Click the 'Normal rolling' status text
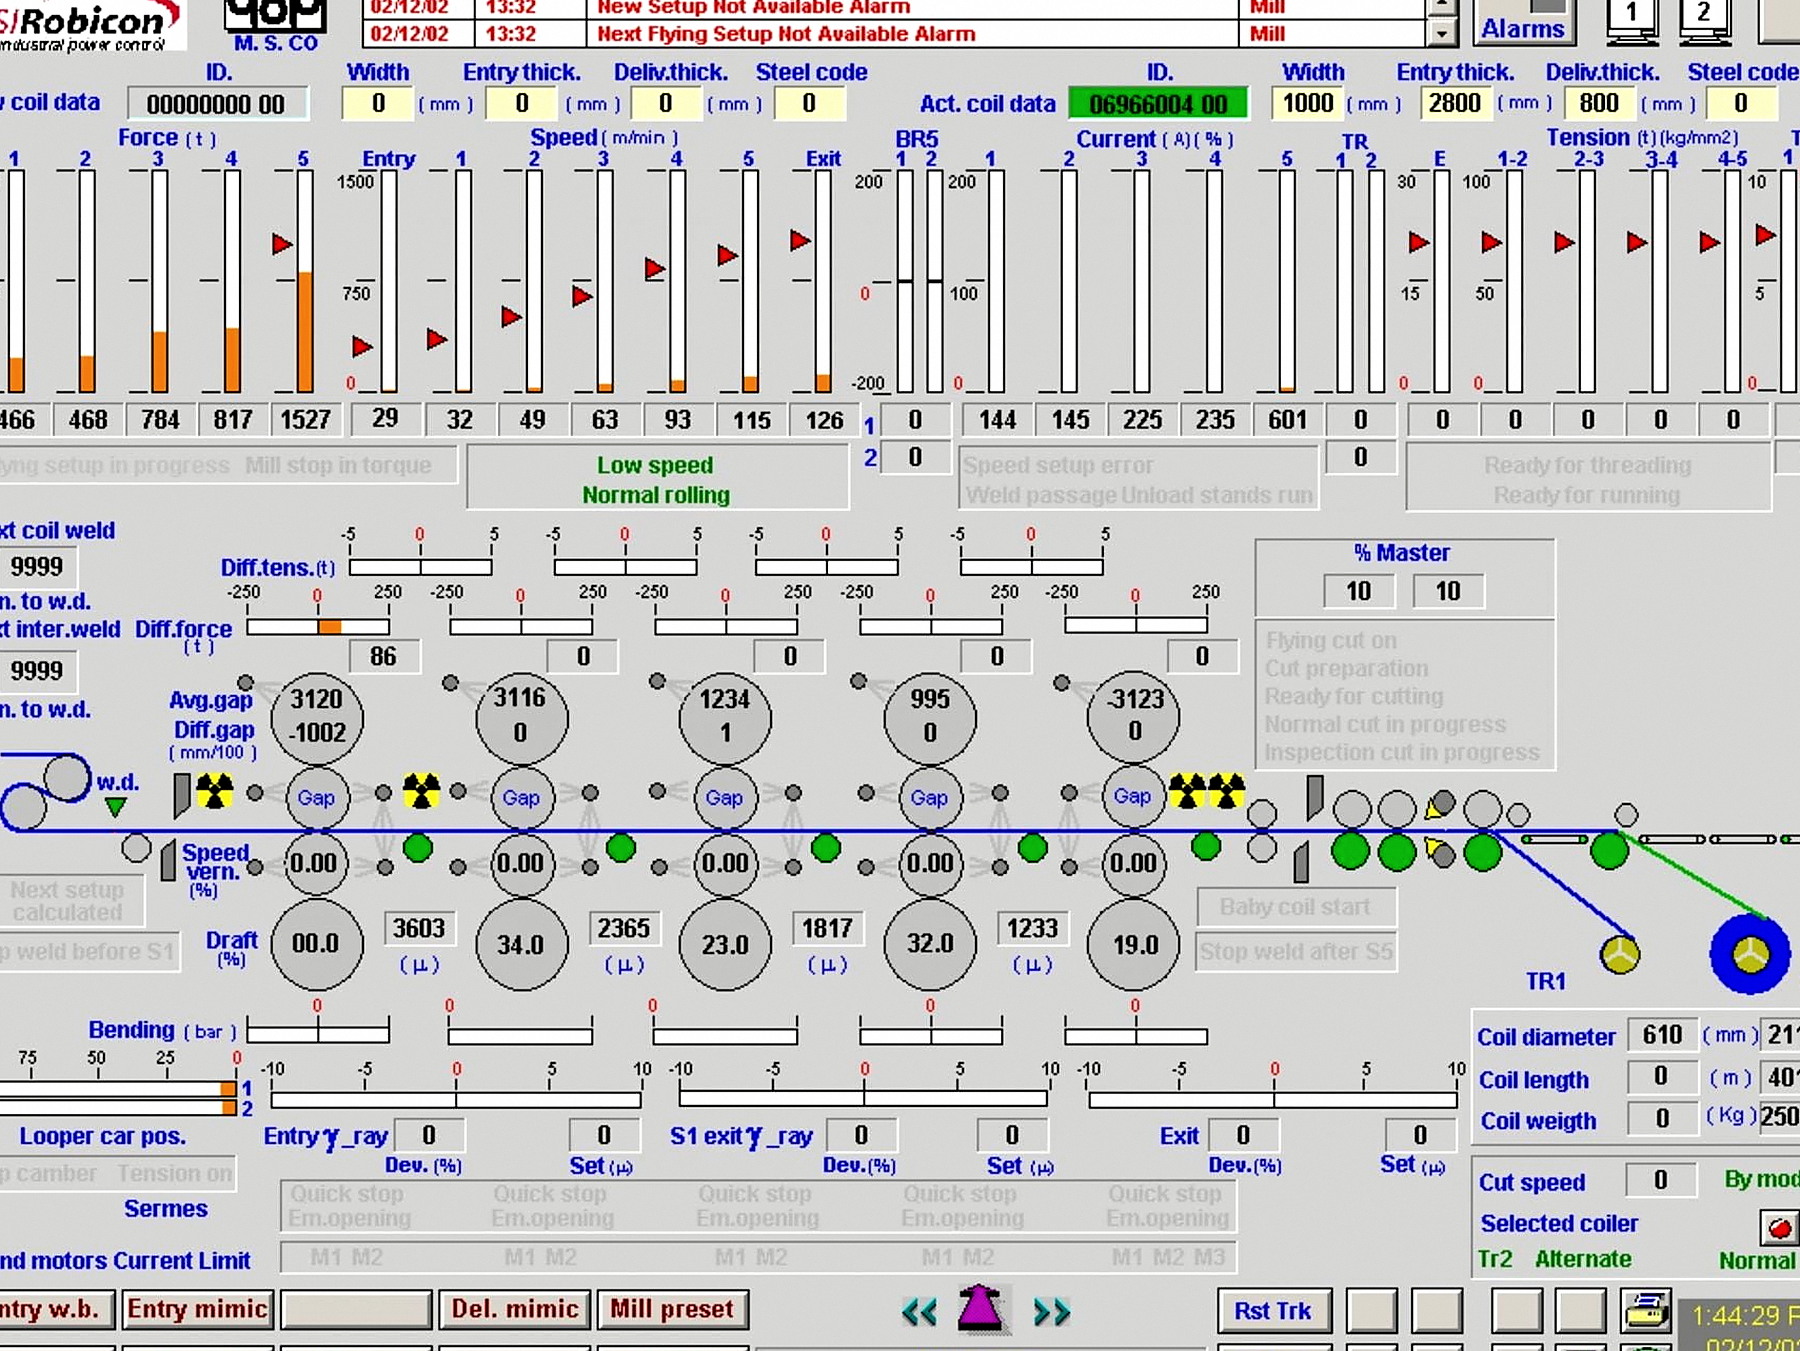This screenshot has width=1800, height=1351. tap(656, 495)
